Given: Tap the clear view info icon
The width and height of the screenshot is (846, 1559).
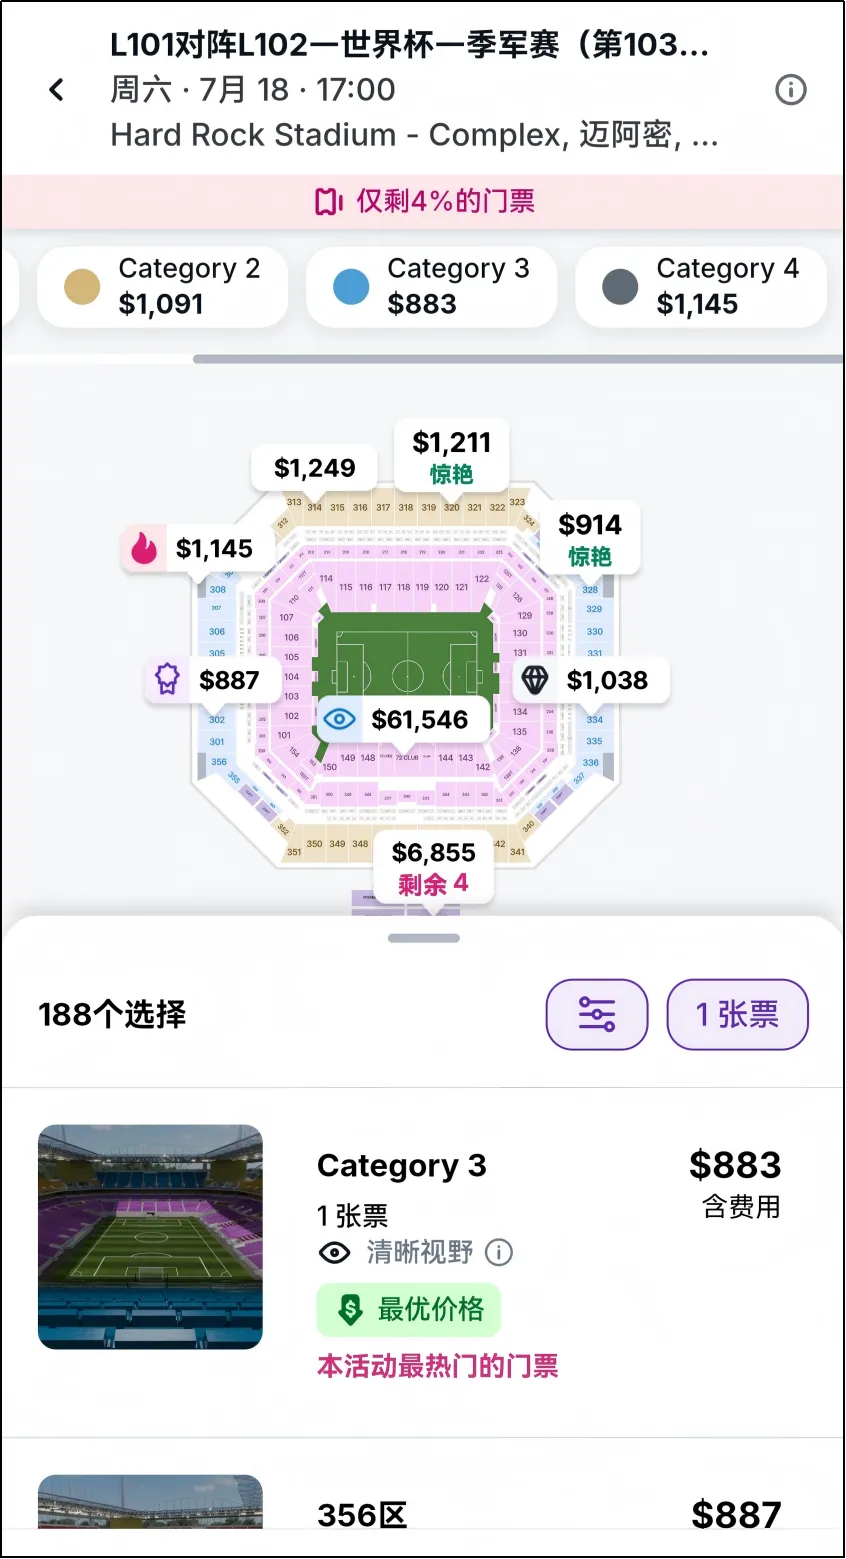Looking at the screenshot, I should pyautogui.click(x=499, y=1252).
